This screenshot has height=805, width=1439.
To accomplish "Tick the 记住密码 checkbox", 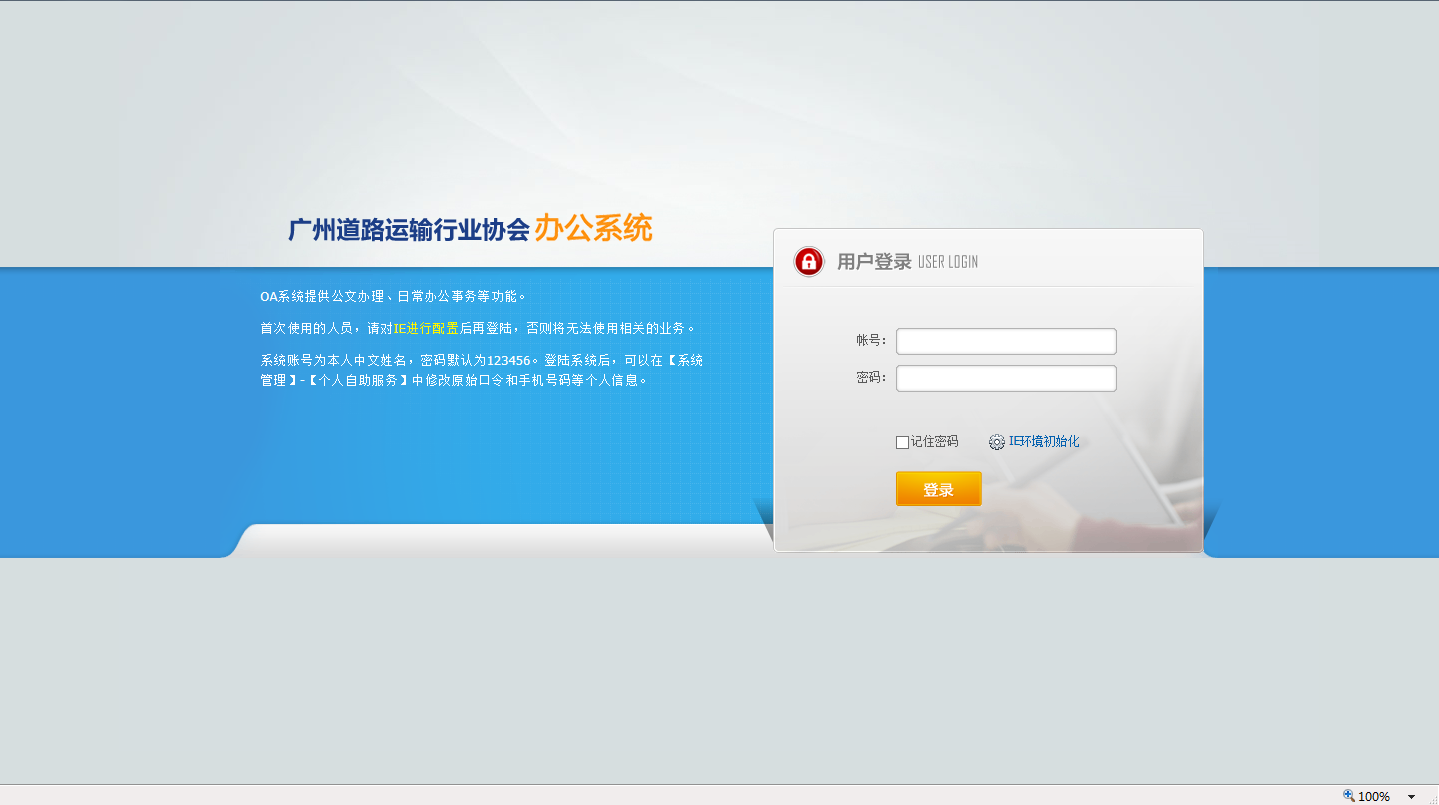I will (x=902, y=442).
